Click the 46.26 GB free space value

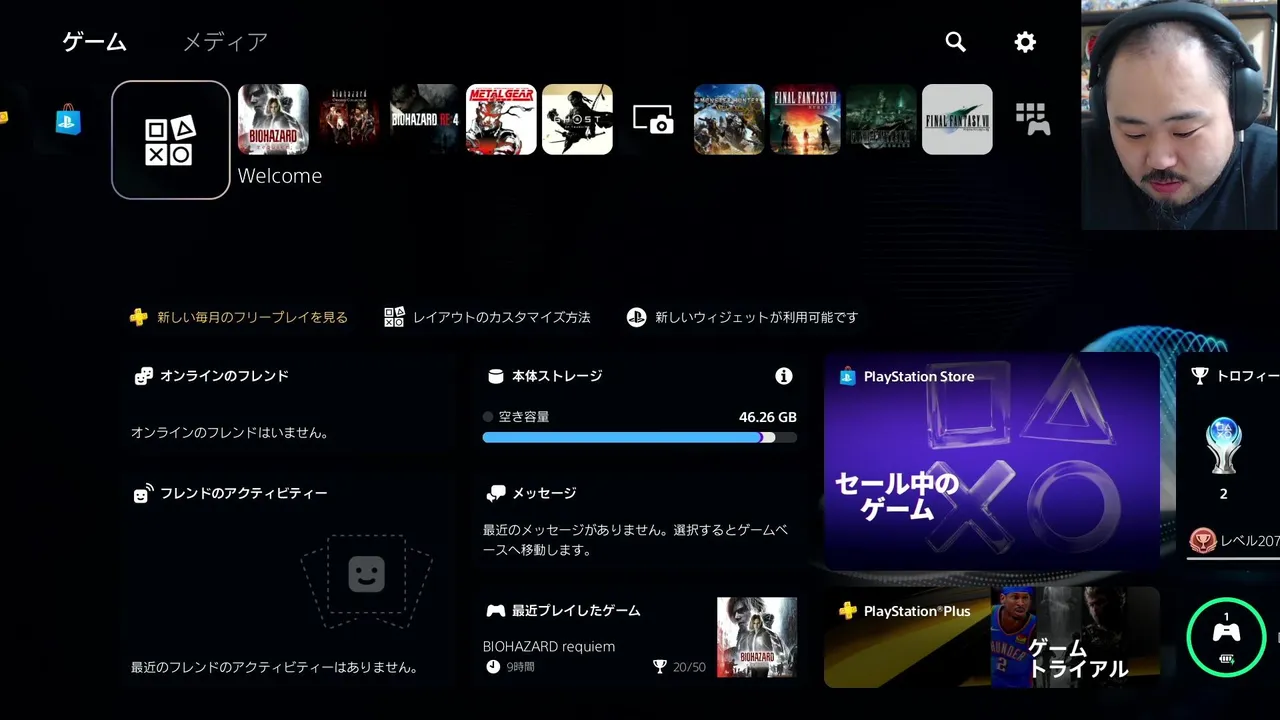(768, 417)
